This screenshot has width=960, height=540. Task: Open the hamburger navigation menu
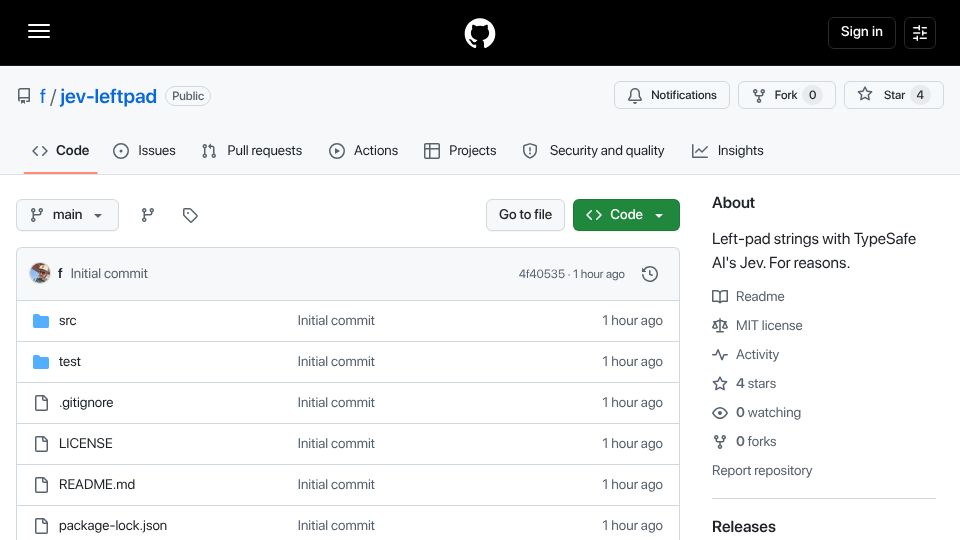(39, 31)
